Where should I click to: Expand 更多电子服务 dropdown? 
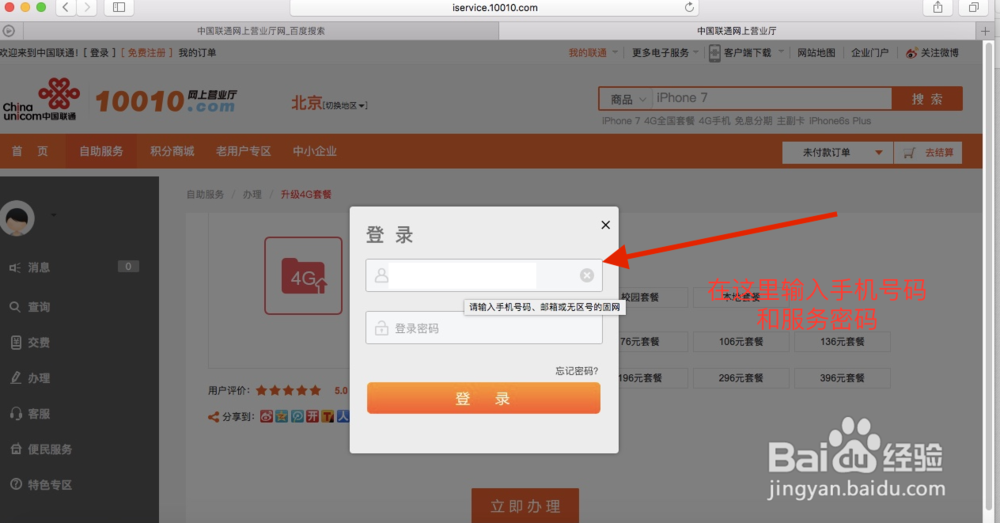[665, 53]
